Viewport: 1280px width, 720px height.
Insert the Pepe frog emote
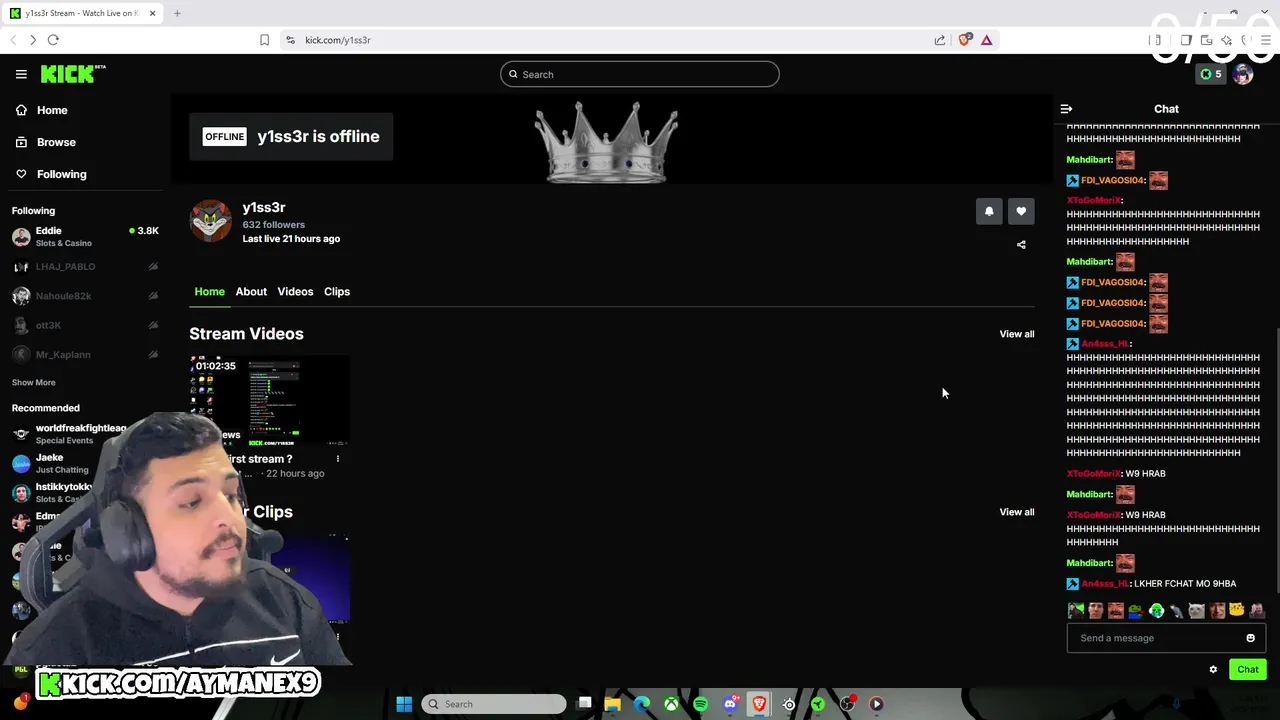[1136, 610]
